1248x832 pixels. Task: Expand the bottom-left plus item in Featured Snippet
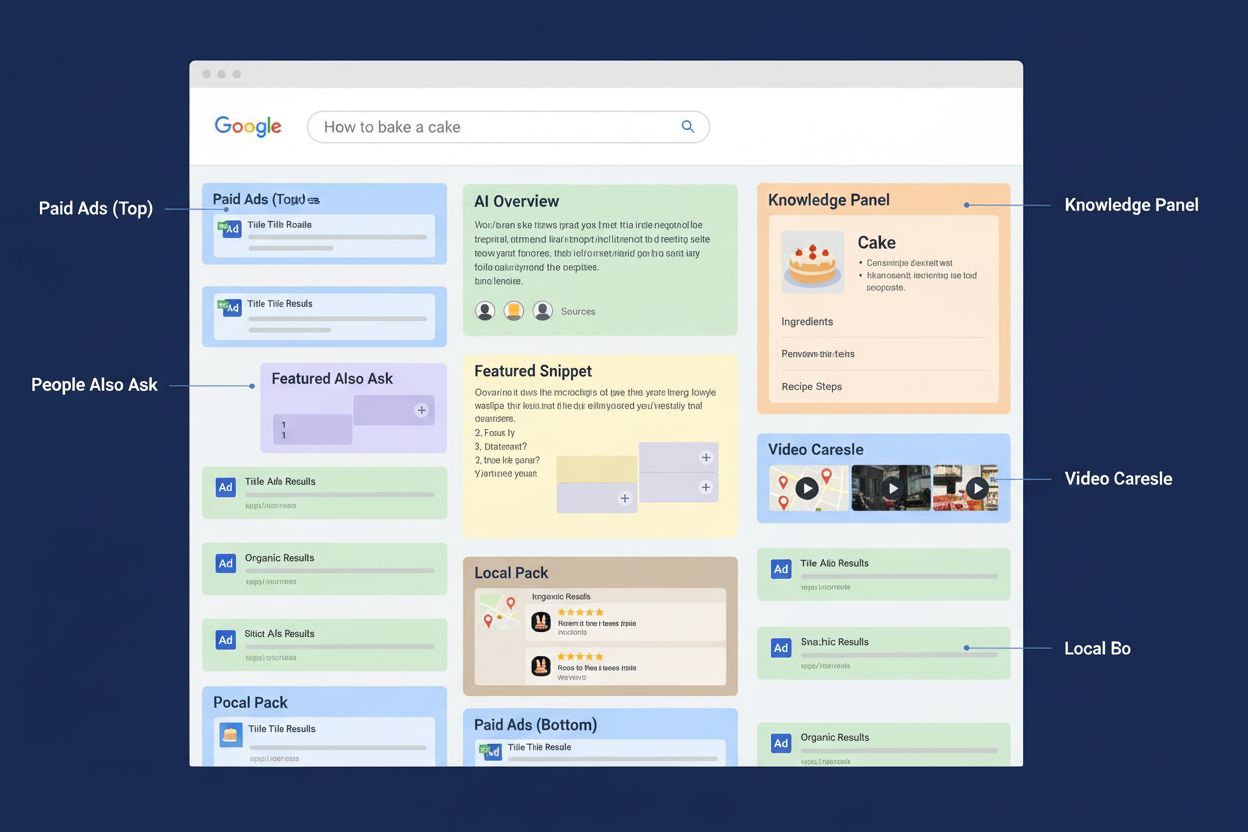coord(625,500)
